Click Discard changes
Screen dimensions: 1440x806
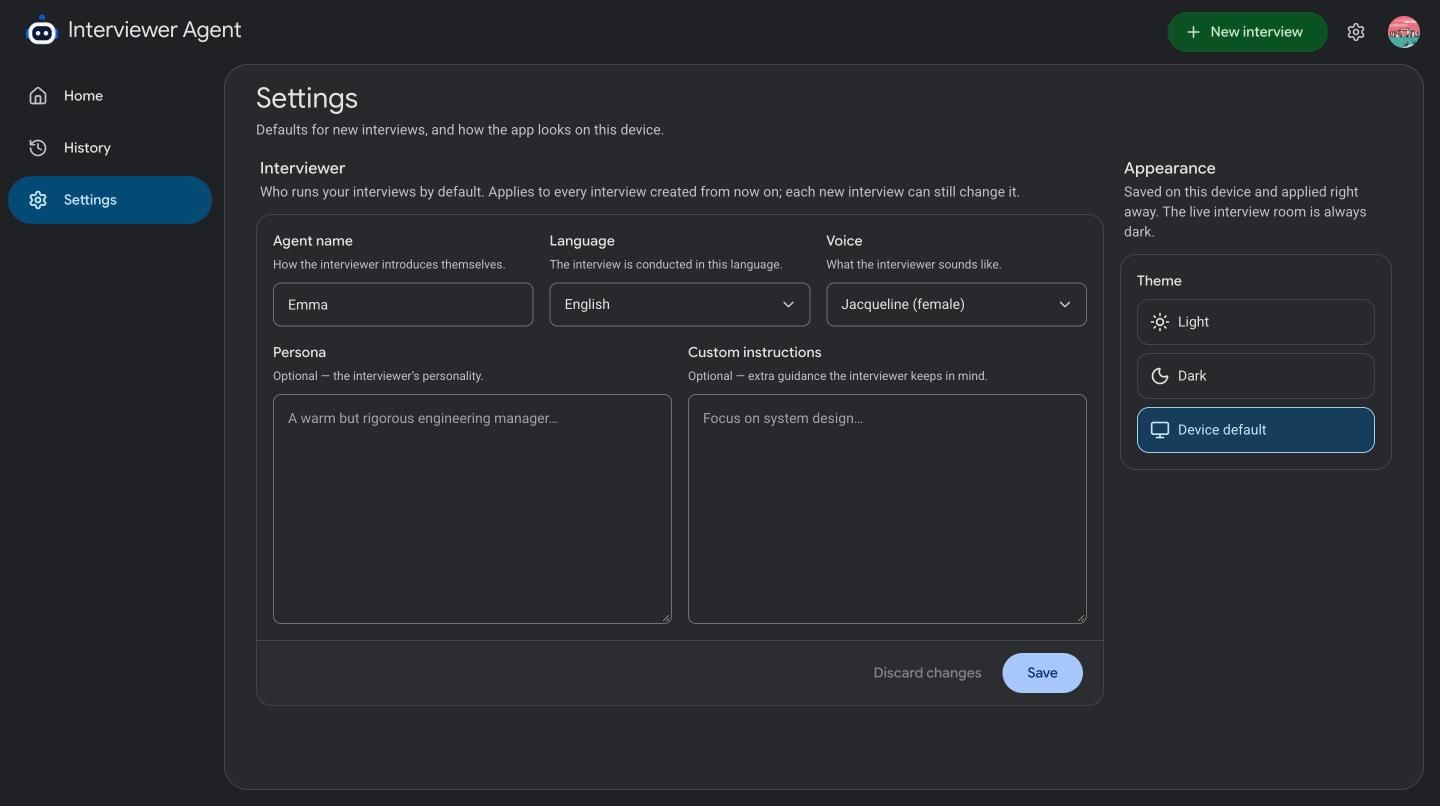[927, 673]
